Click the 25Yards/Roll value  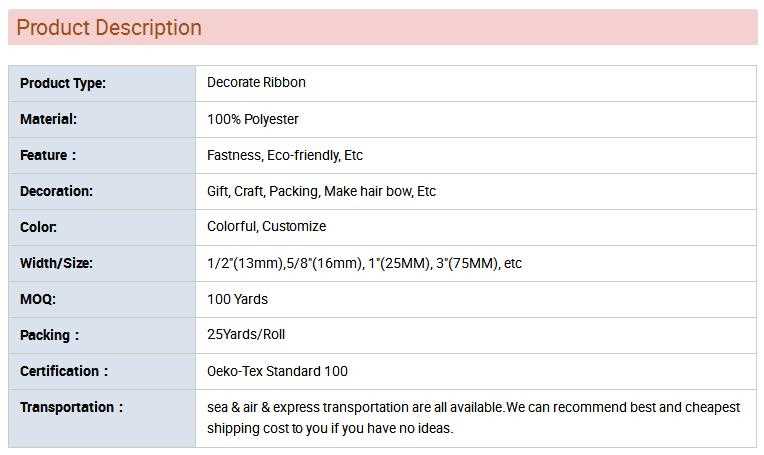coord(246,335)
